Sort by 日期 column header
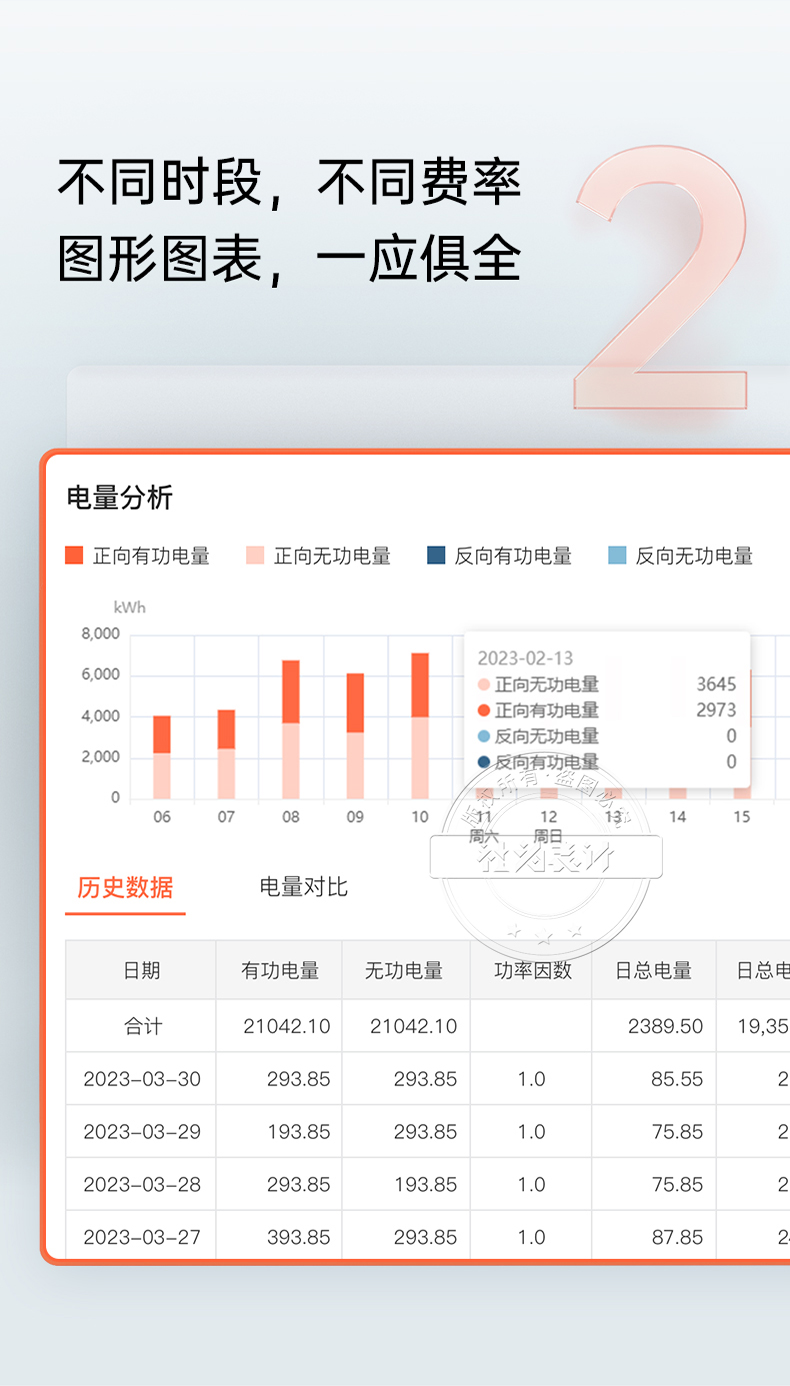Image resolution: width=790 pixels, height=1386 pixels. tap(141, 970)
